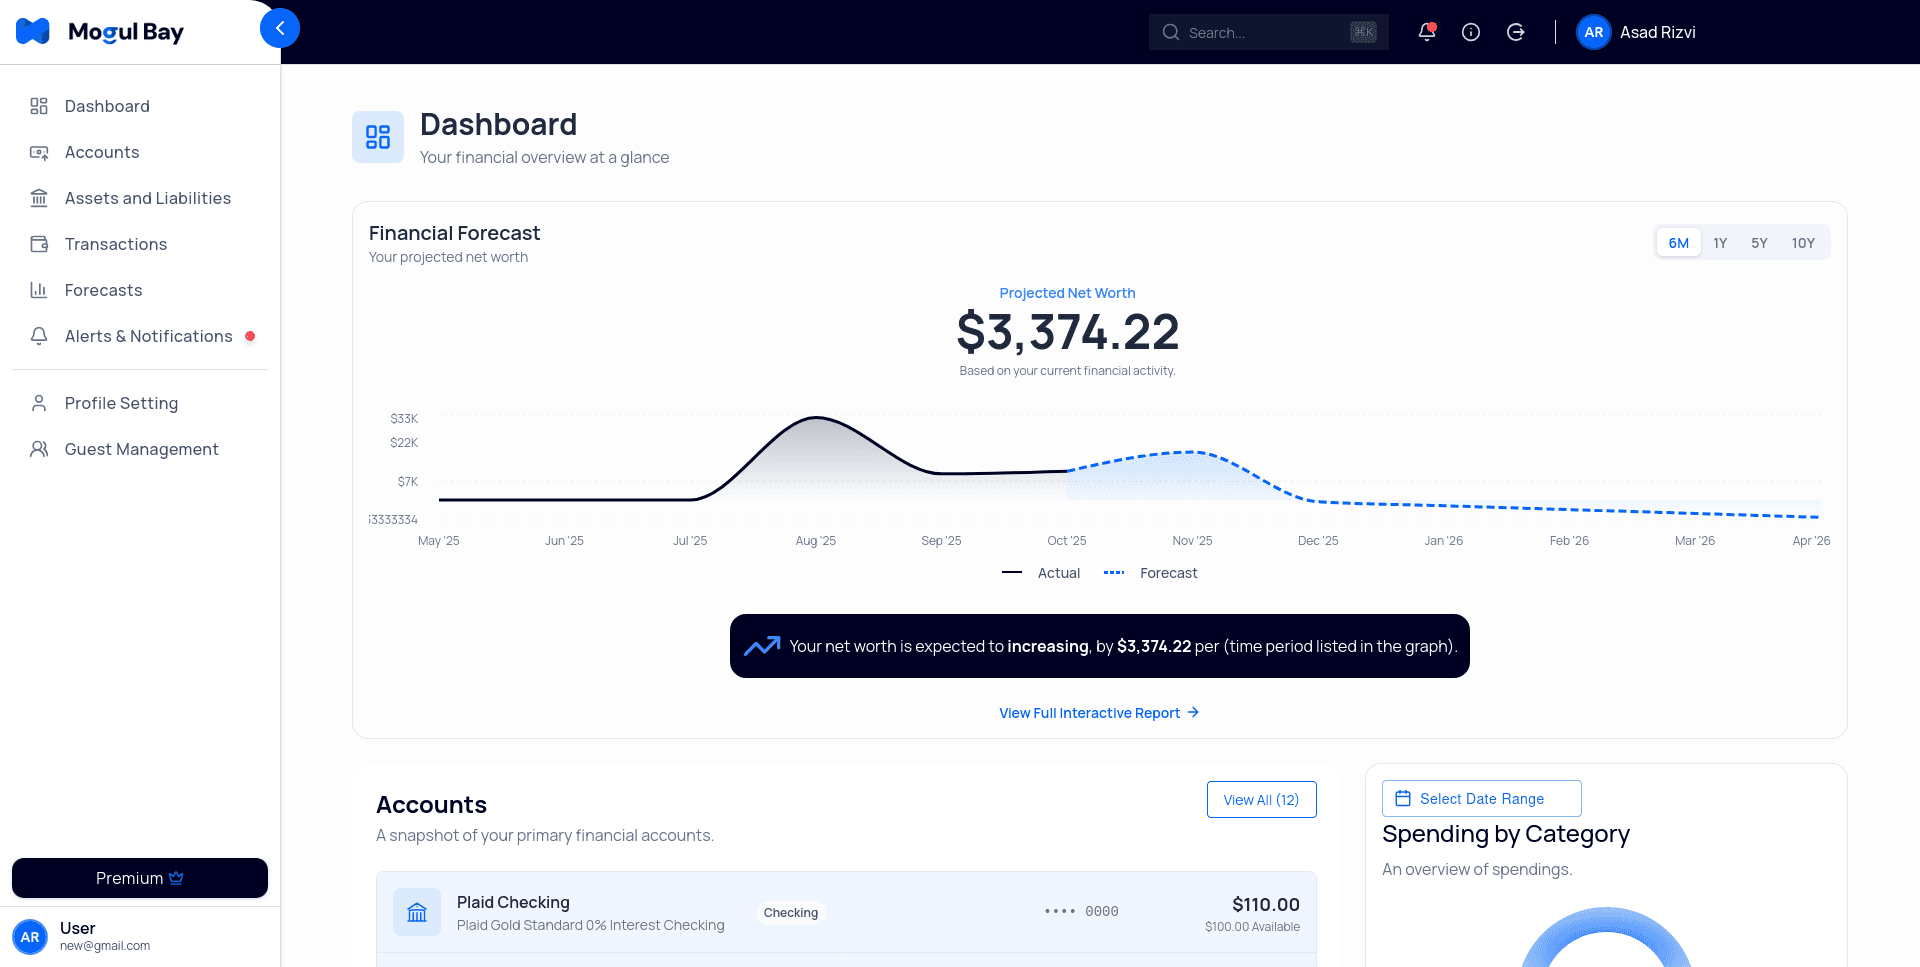The height and width of the screenshot is (967, 1920).
Task: Select the 10Y forecast view
Action: (x=1803, y=242)
